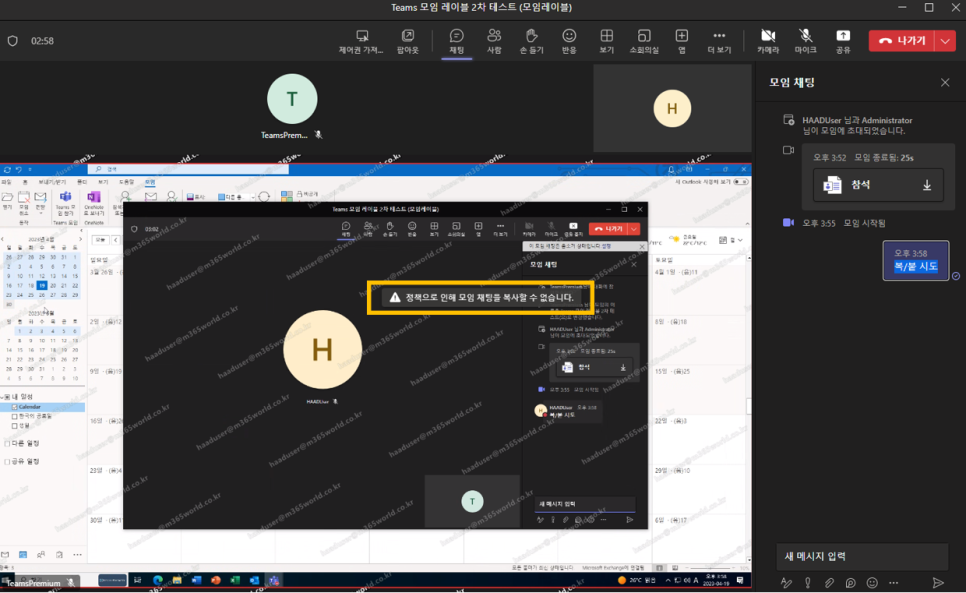Open the text format icon under the message box
The width and height of the screenshot is (966, 593).
(x=786, y=583)
